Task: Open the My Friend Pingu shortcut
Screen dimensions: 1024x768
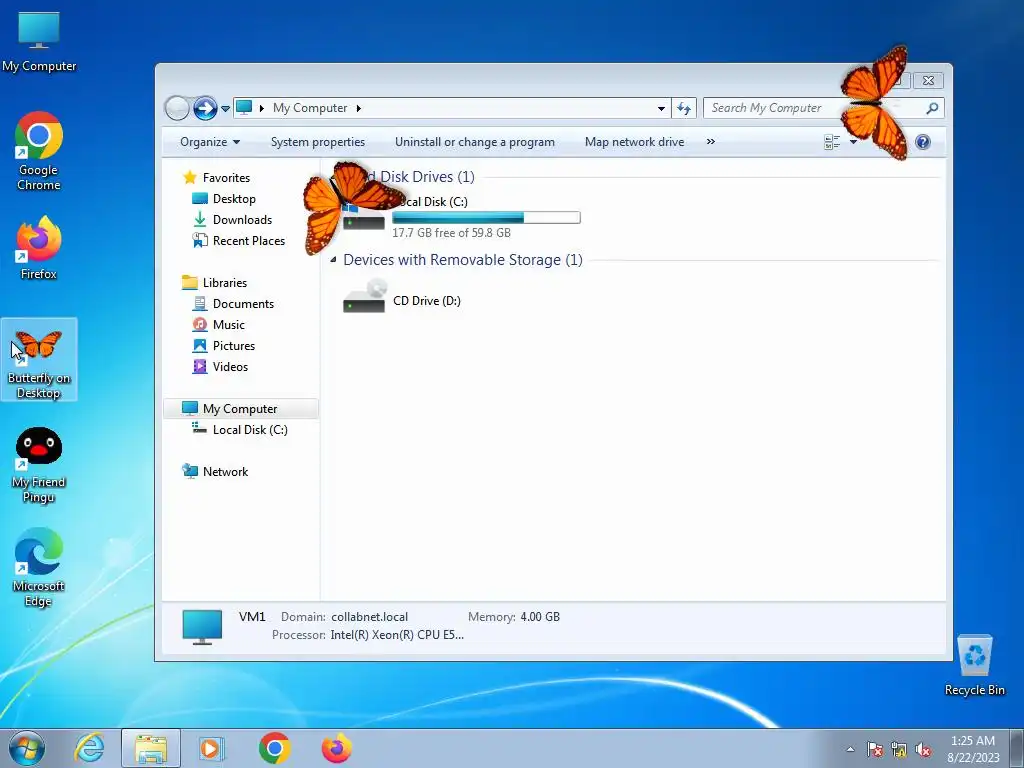Action: click(x=39, y=465)
